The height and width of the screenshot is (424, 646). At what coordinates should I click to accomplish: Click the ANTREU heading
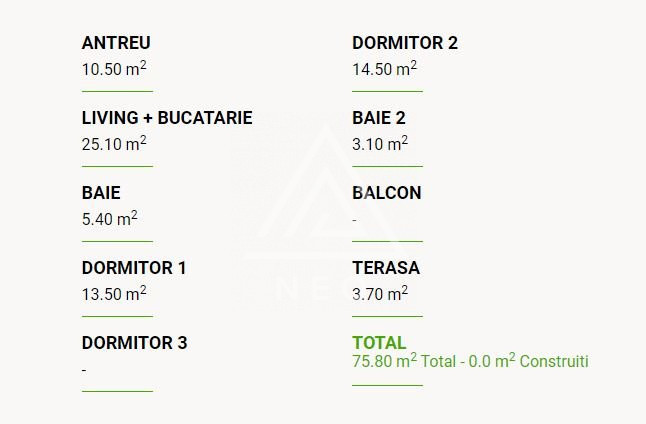tap(116, 43)
